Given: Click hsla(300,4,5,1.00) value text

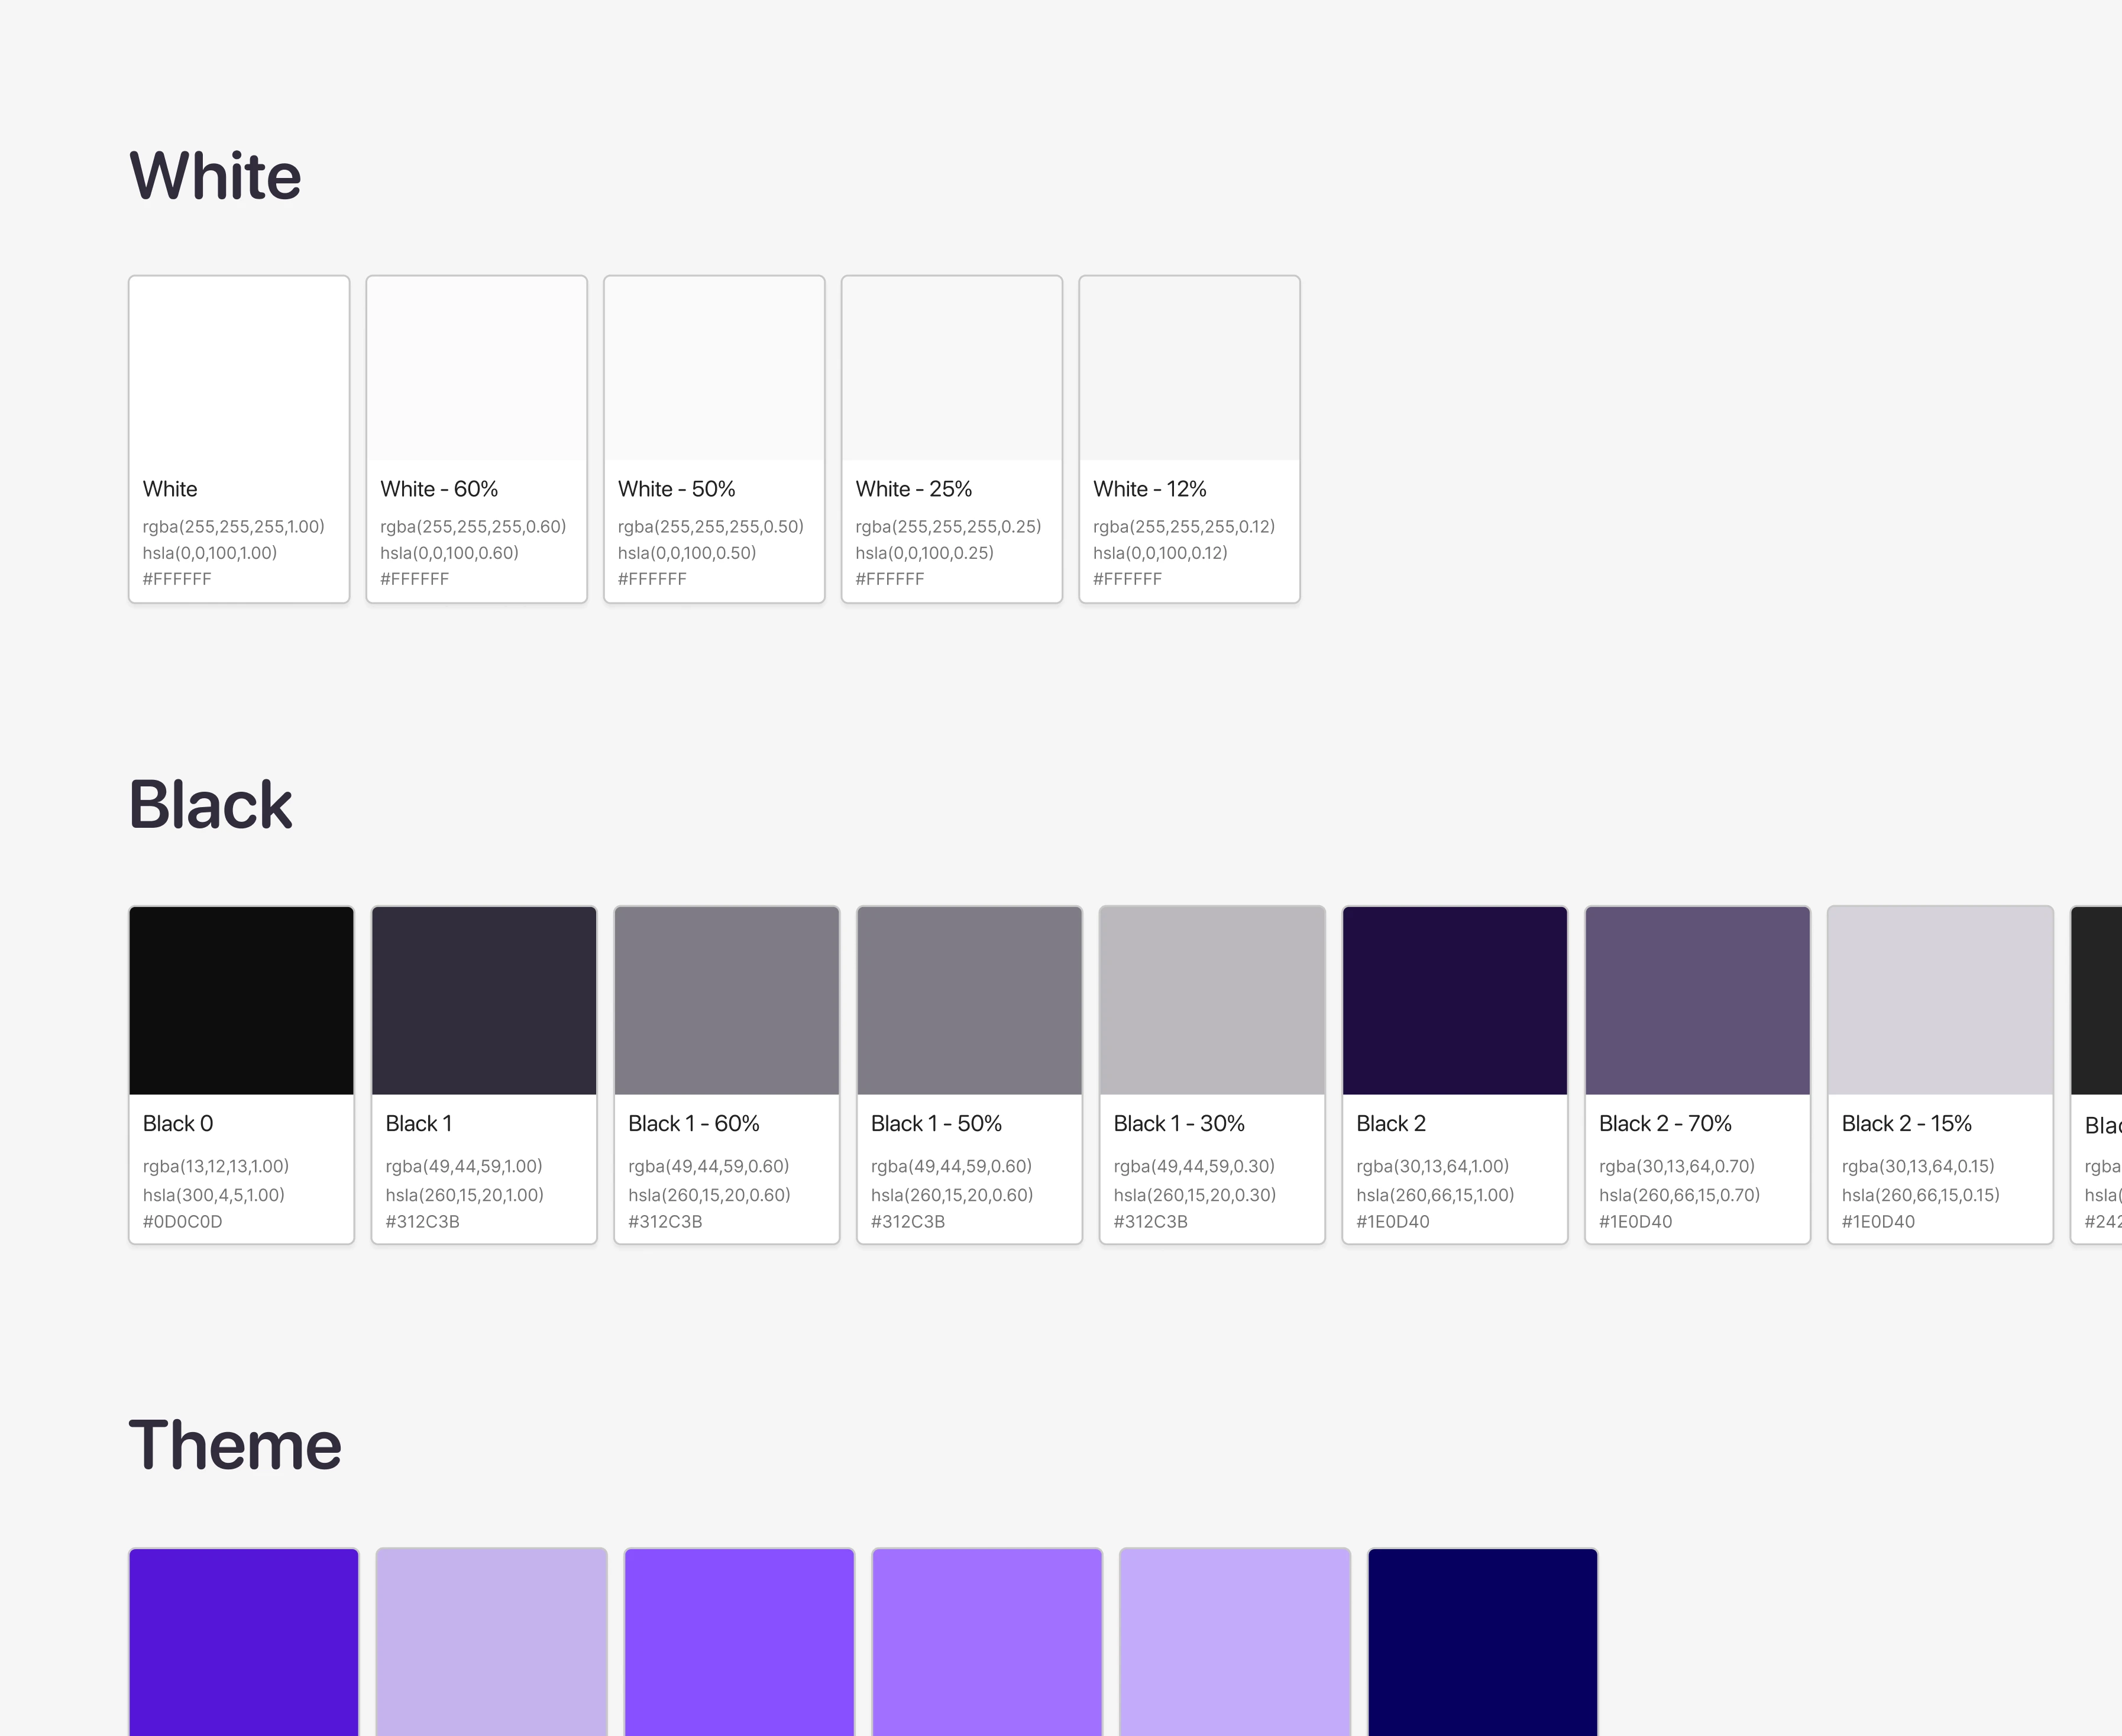Looking at the screenshot, I should point(214,1195).
